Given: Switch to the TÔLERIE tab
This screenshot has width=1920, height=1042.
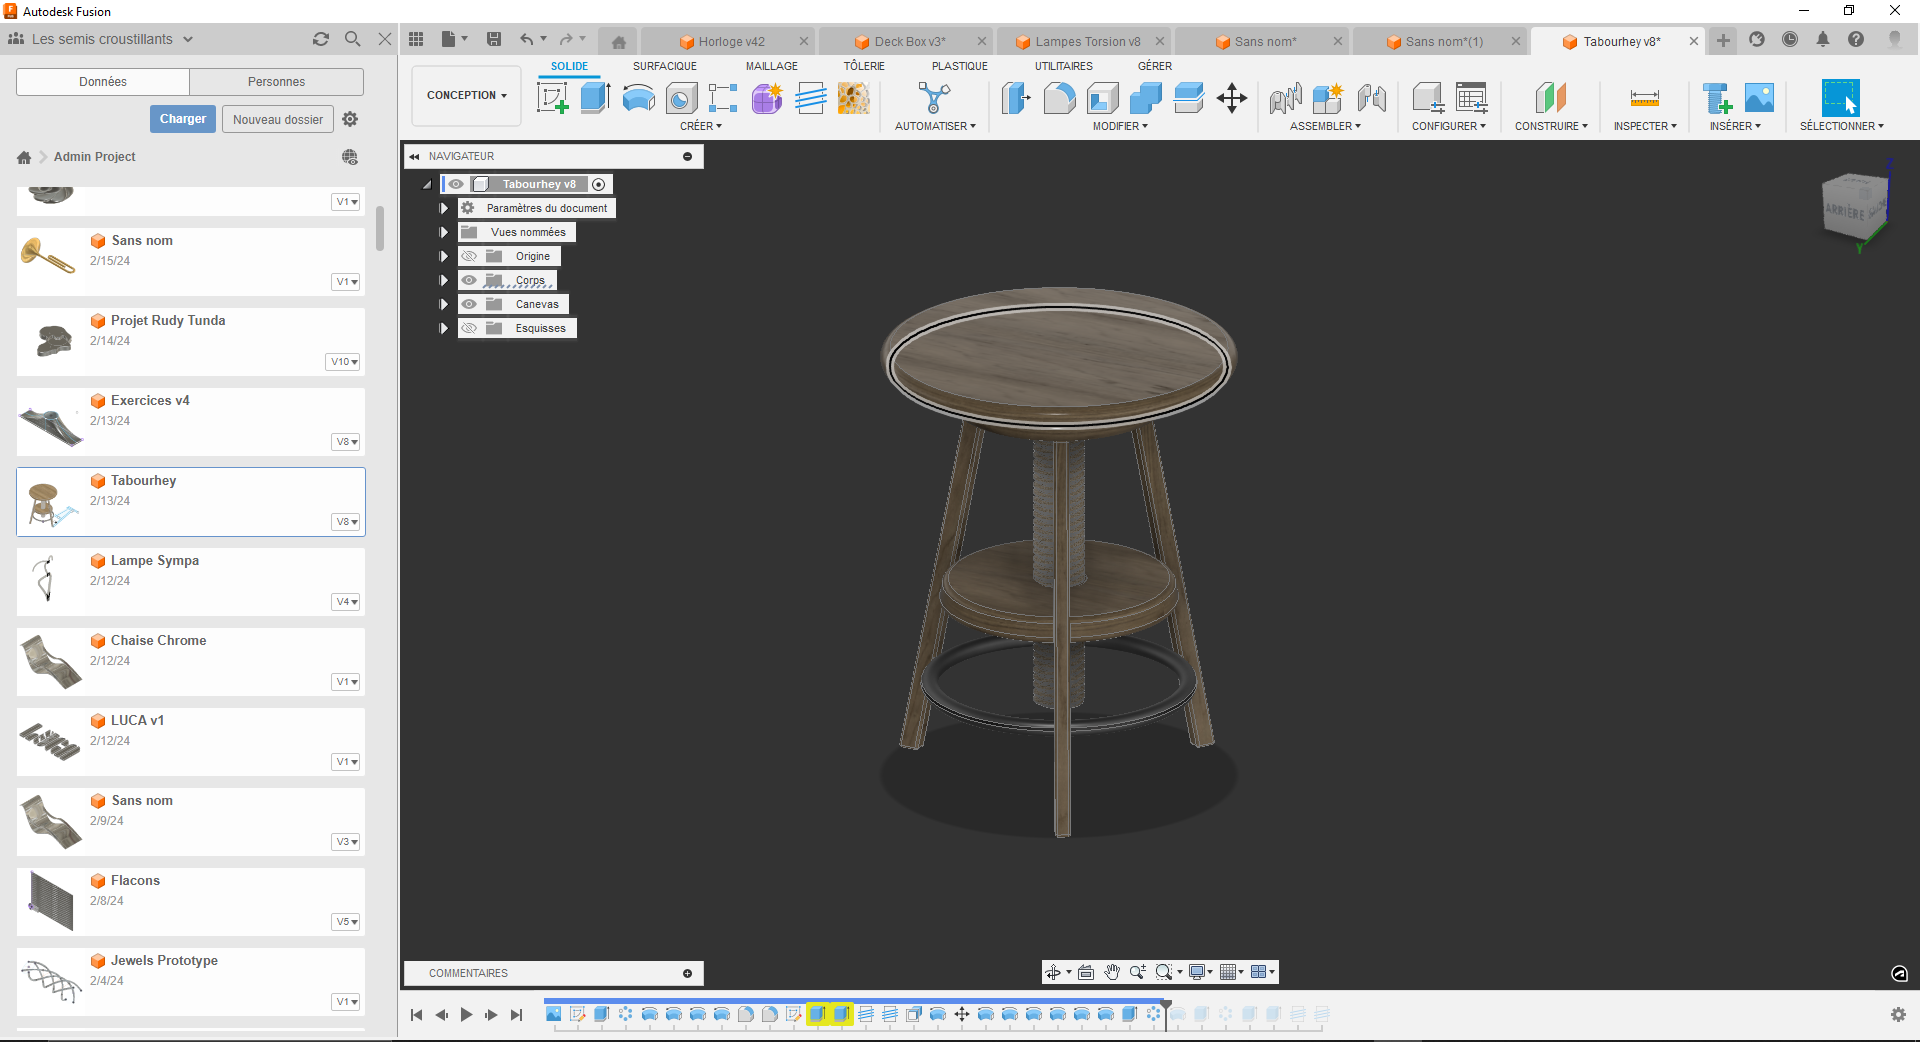Looking at the screenshot, I should 863,66.
